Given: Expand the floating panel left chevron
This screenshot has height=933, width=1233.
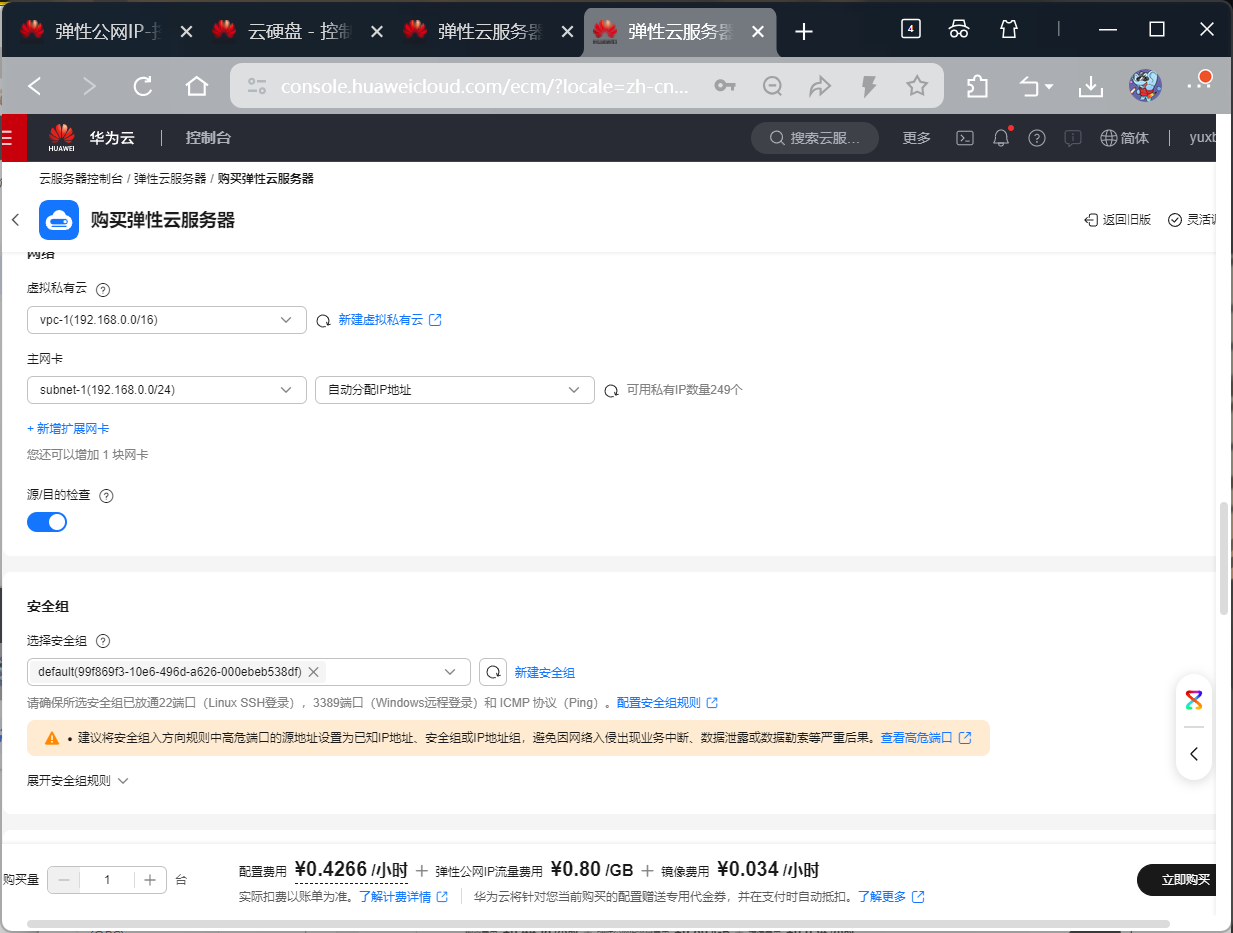Looking at the screenshot, I should point(1194,754).
